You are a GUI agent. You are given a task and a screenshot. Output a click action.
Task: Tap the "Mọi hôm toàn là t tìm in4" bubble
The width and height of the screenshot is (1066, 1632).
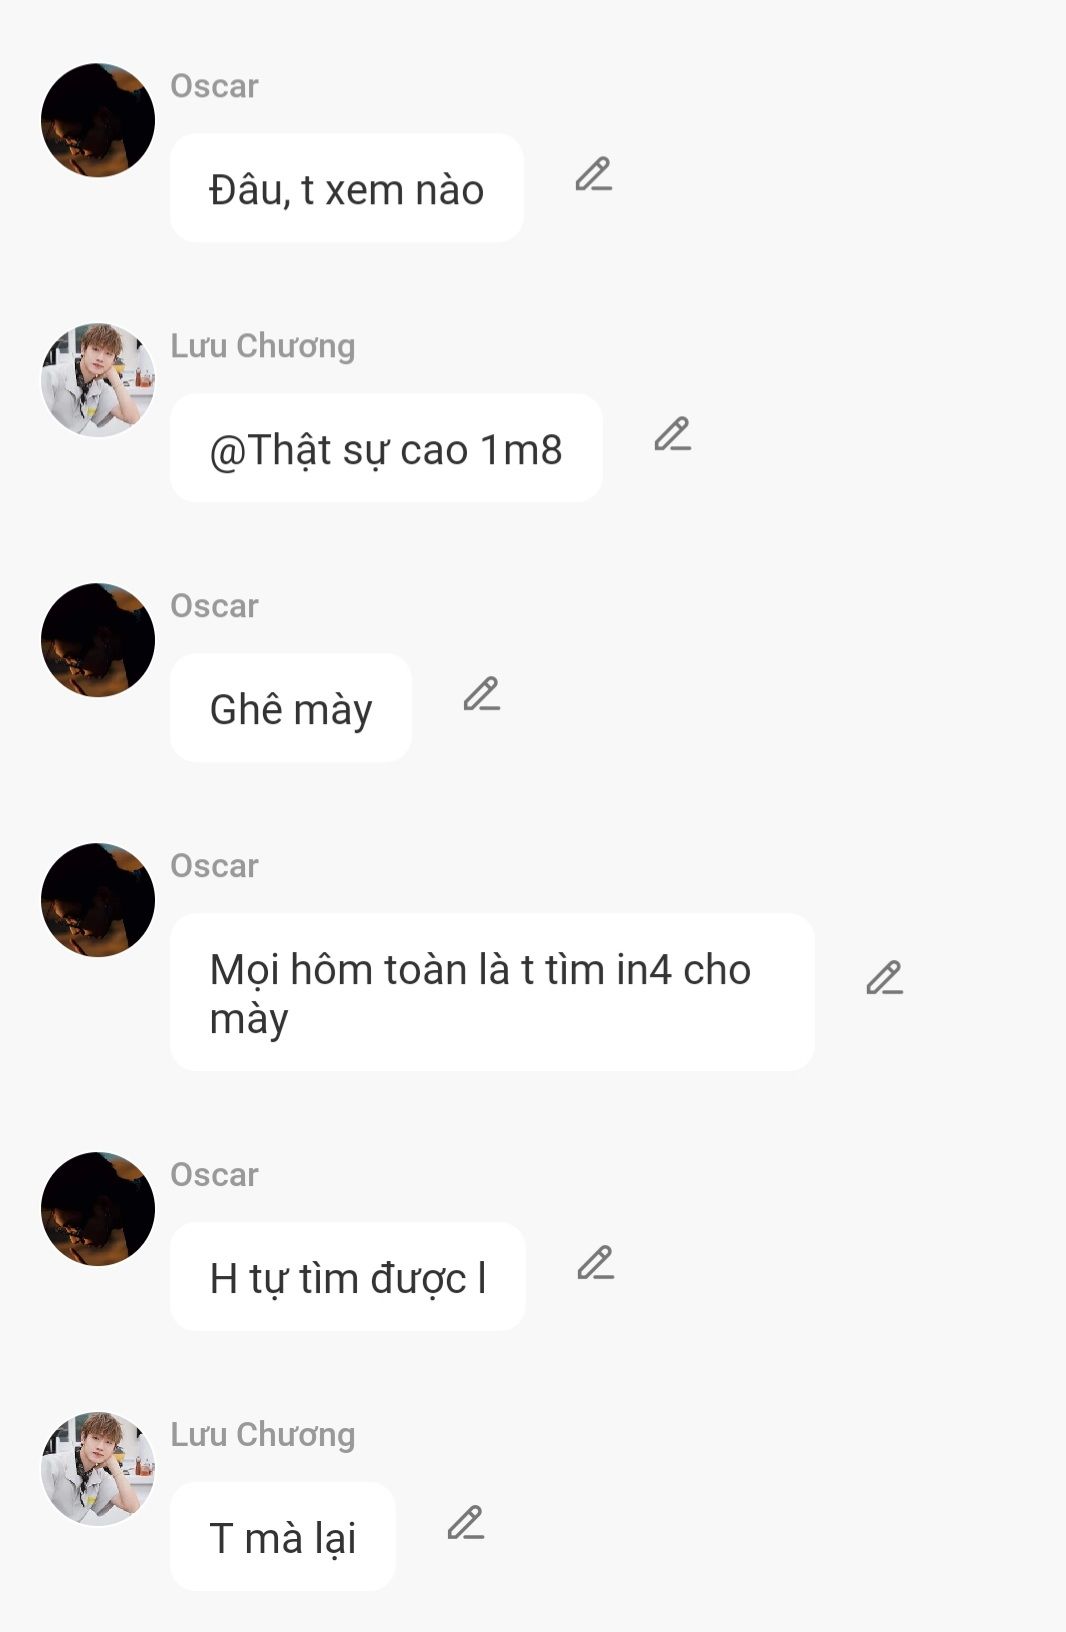(492, 992)
